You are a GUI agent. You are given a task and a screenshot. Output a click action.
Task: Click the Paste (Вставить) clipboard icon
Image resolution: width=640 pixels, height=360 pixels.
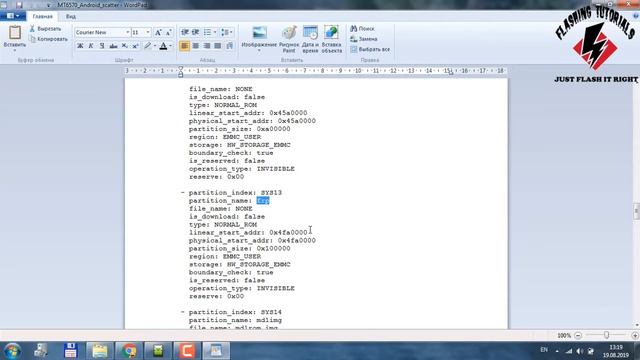tap(15, 32)
